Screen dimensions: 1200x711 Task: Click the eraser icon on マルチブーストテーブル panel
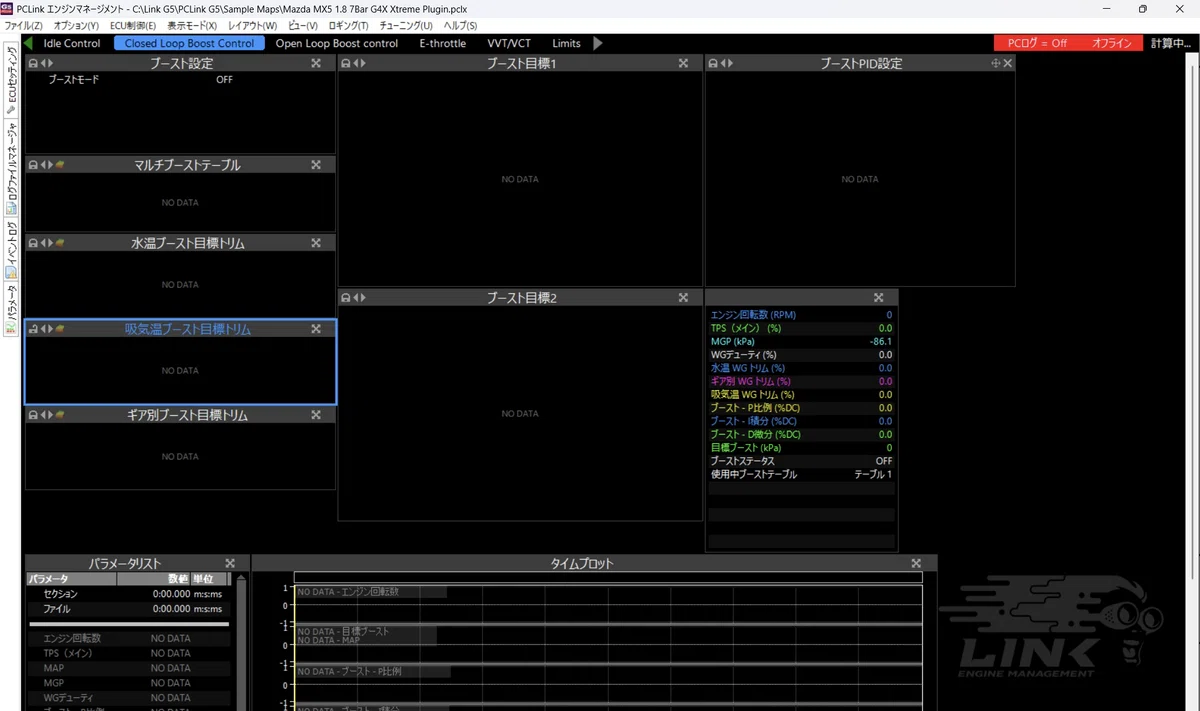[x=60, y=165]
